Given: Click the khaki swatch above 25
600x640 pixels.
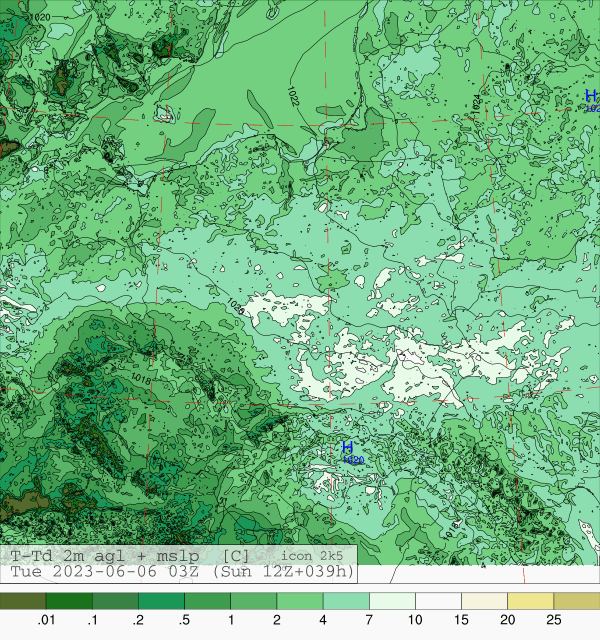Looking at the screenshot, I should (x=577, y=601).
